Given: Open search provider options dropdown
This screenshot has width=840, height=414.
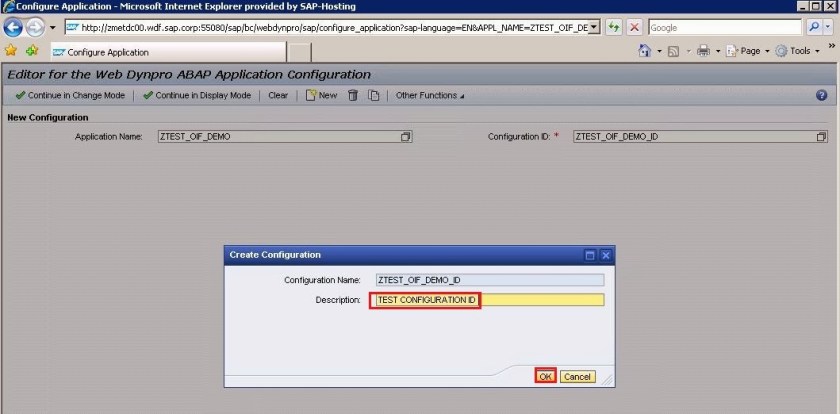Looking at the screenshot, I should tap(828, 27).
